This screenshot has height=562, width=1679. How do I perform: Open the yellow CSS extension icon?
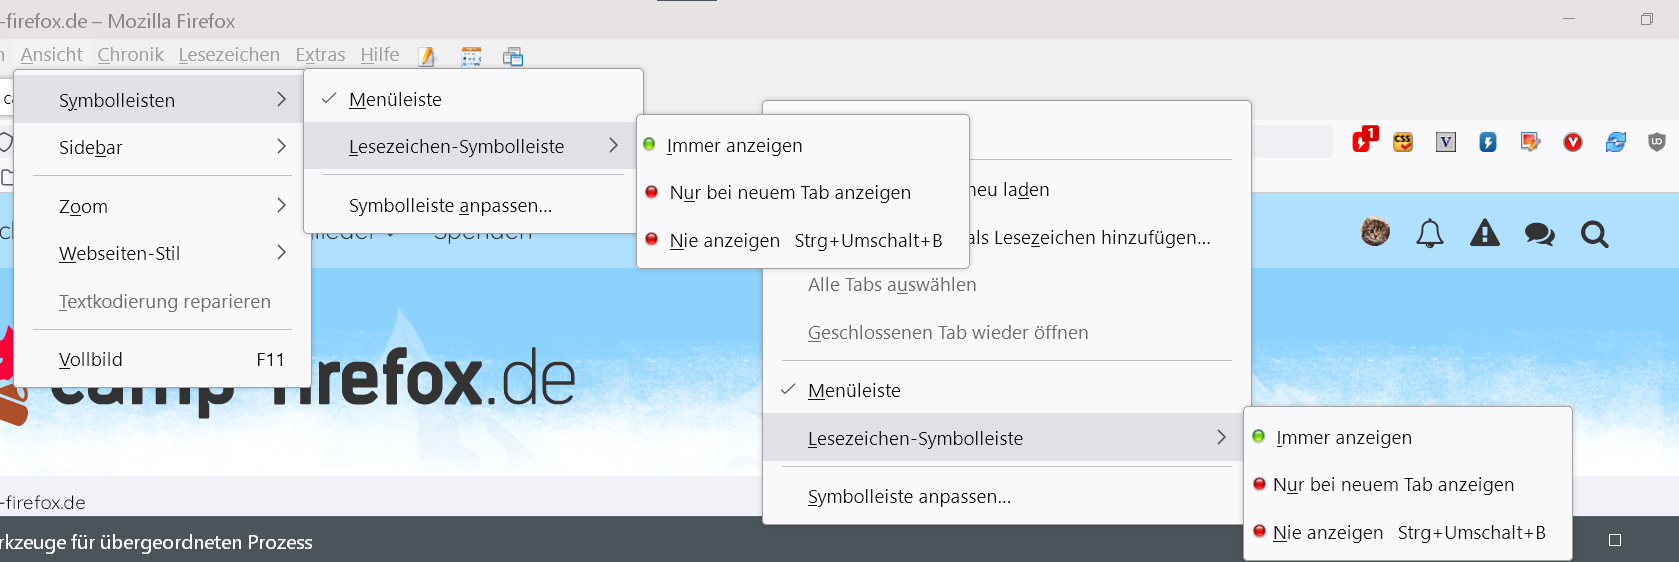click(x=1403, y=142)
